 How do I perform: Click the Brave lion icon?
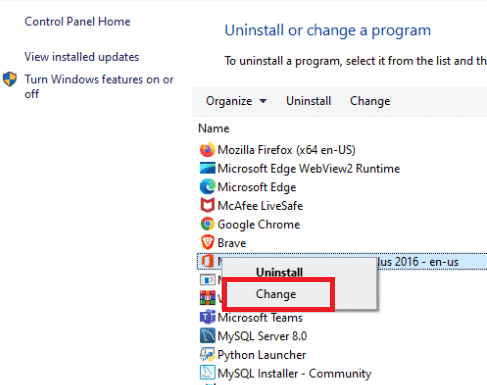[207, 242]
